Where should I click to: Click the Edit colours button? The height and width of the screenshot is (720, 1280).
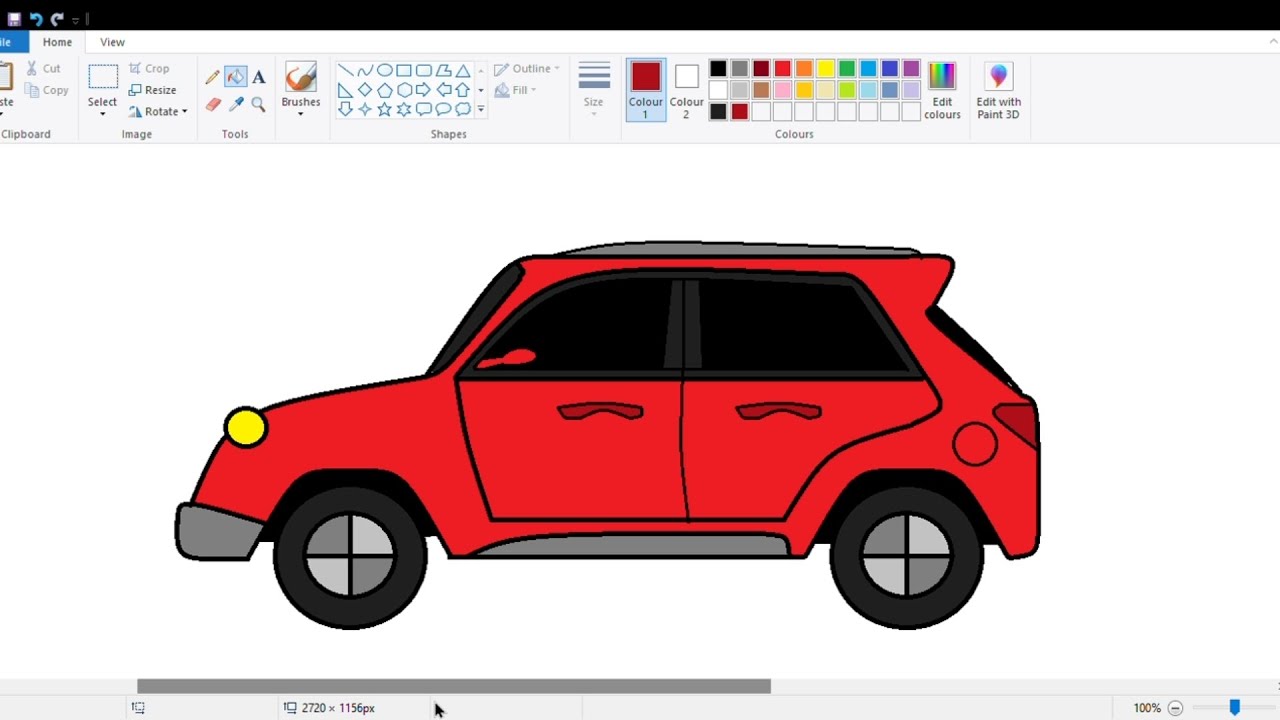(942, 90)
